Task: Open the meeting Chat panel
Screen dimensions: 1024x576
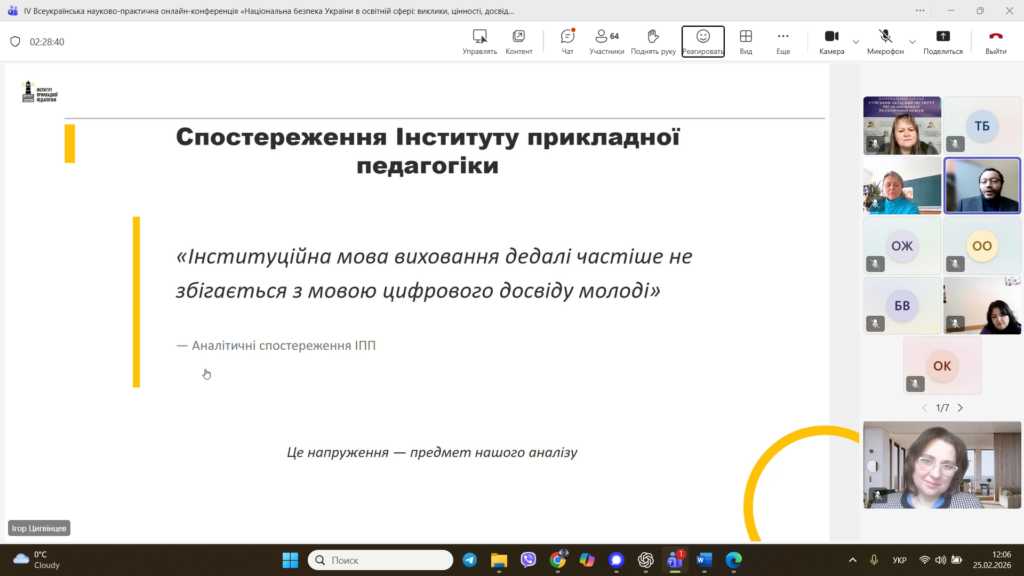Action: tap(567, 41)
